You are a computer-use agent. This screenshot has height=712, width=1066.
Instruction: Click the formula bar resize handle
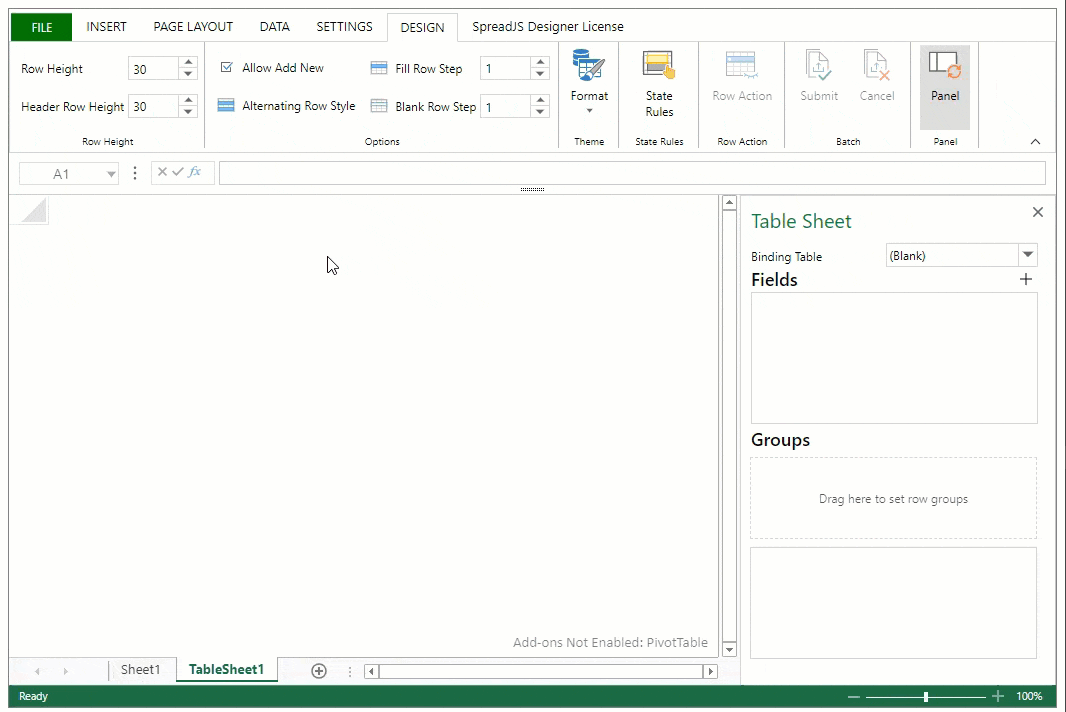(x=532, y=190)
